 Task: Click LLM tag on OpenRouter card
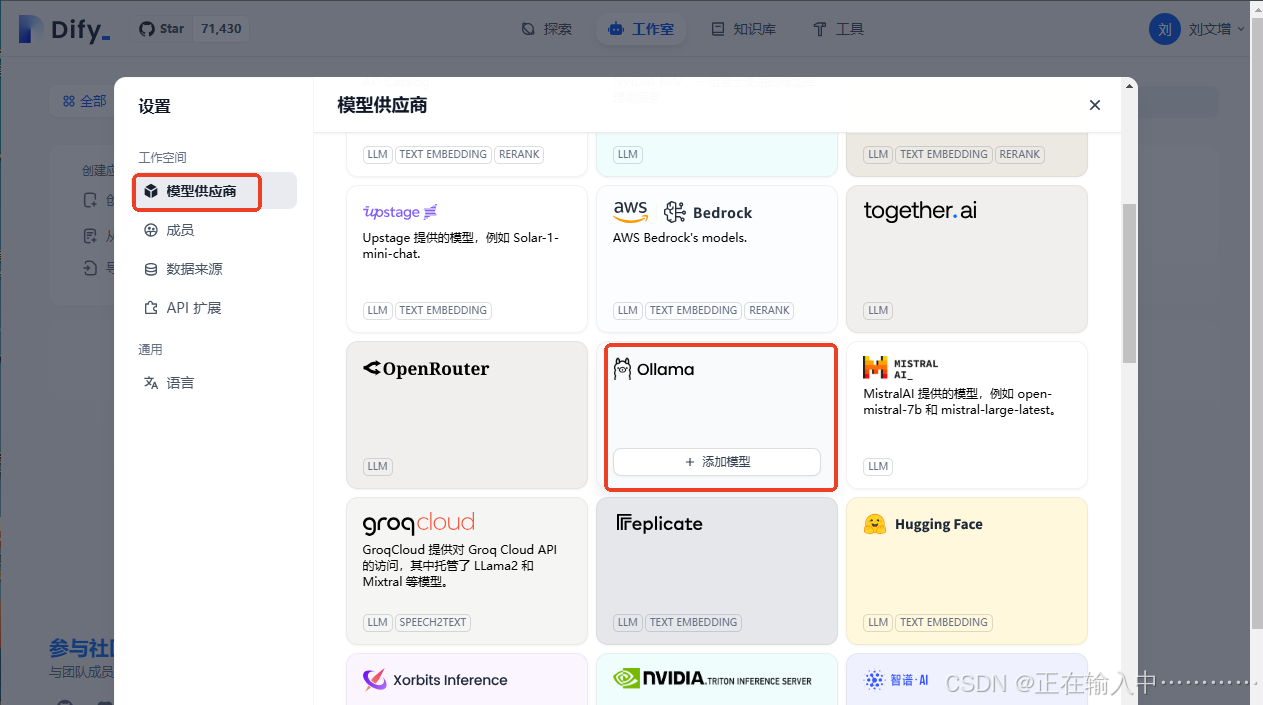[x=378, y=466]
